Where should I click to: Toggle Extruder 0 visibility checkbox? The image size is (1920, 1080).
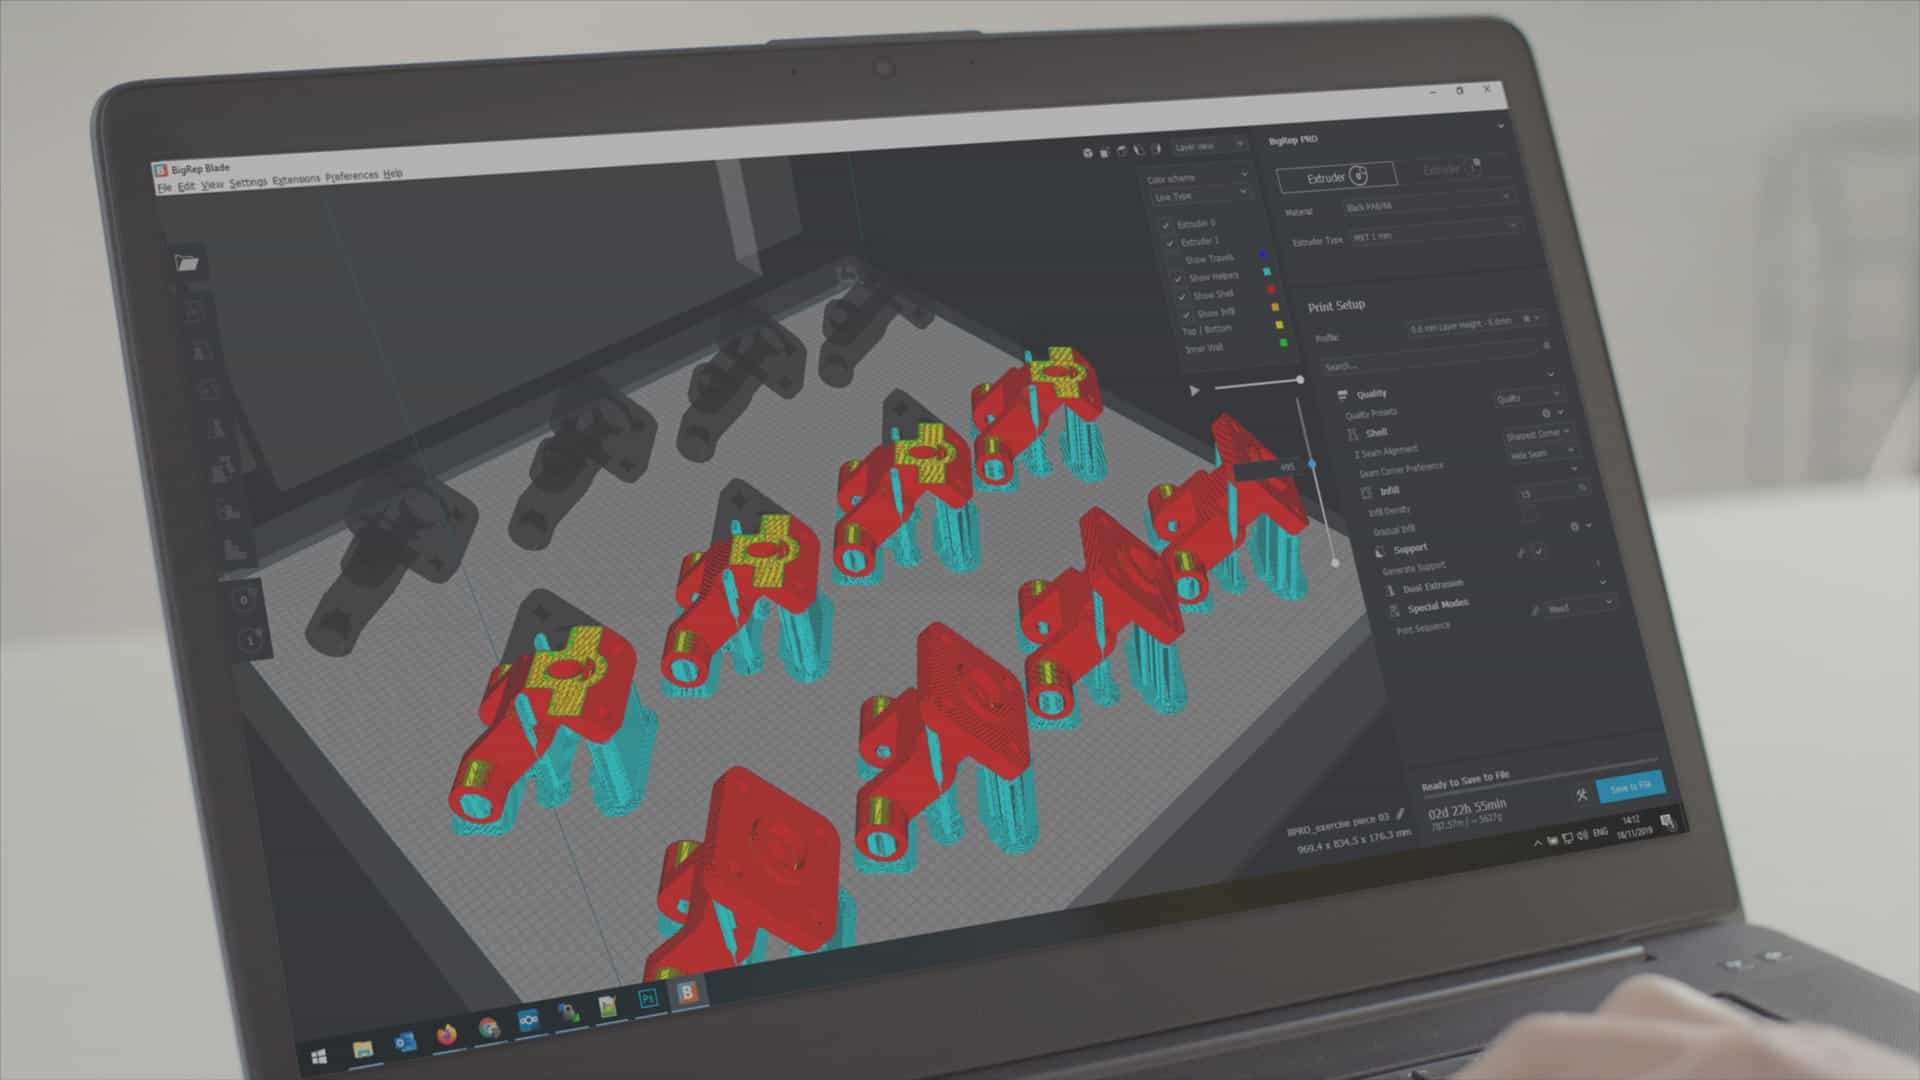tap(1164, 224)
